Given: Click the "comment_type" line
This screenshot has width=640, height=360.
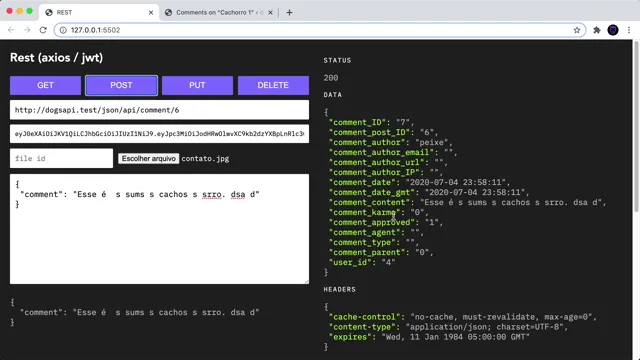Looking at the screenshot, I should tap(374, 242).
